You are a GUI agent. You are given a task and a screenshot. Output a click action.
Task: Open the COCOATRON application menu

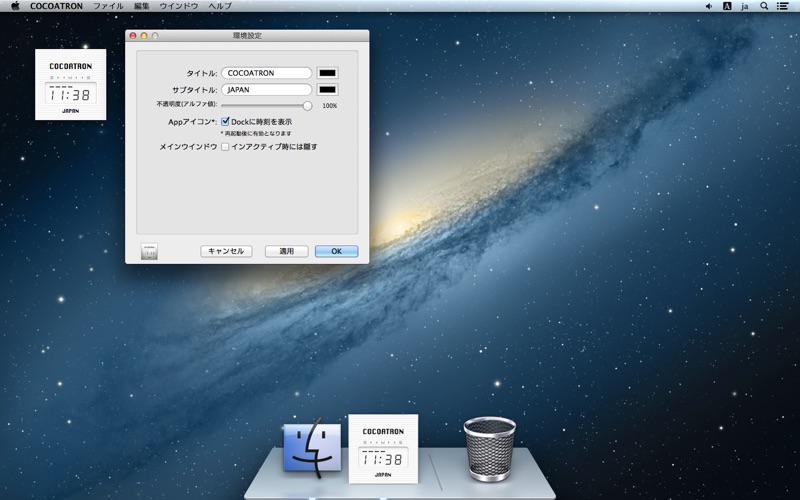[56, 6]
